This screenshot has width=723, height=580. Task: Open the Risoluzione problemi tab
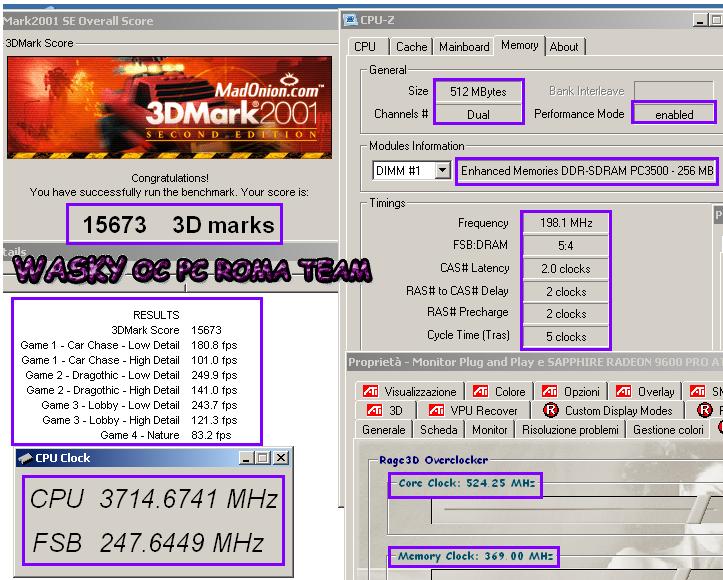point(570,430)
